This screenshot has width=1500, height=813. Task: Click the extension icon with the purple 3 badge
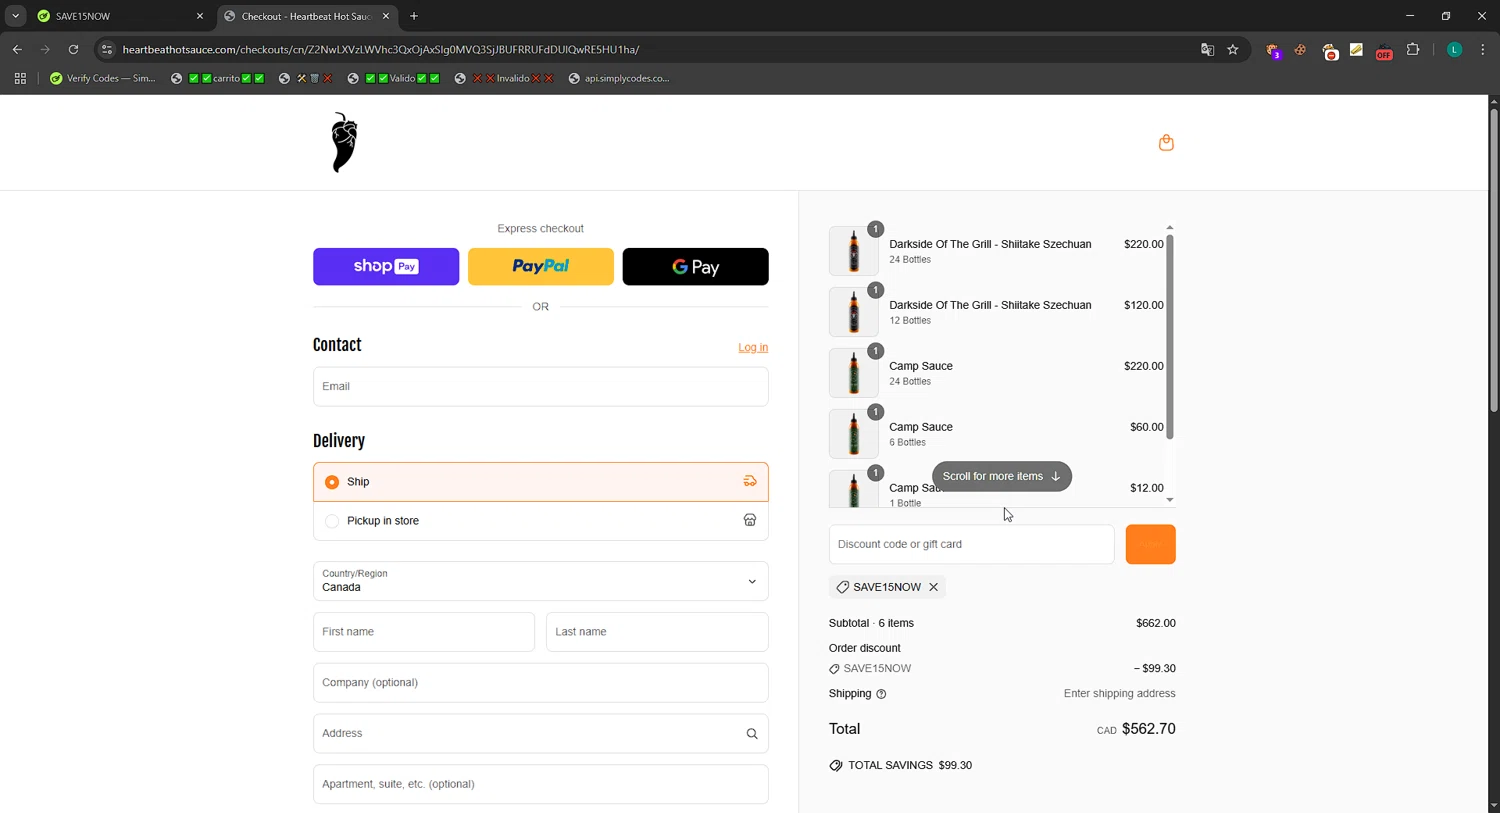coord(1273,50)
